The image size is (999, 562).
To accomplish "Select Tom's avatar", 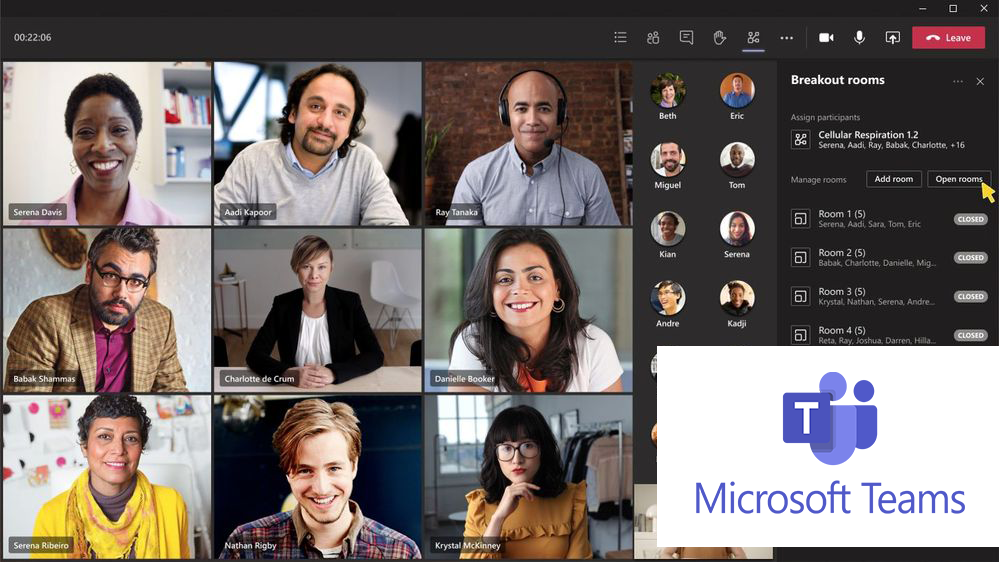I will click(x=737, y=159).
